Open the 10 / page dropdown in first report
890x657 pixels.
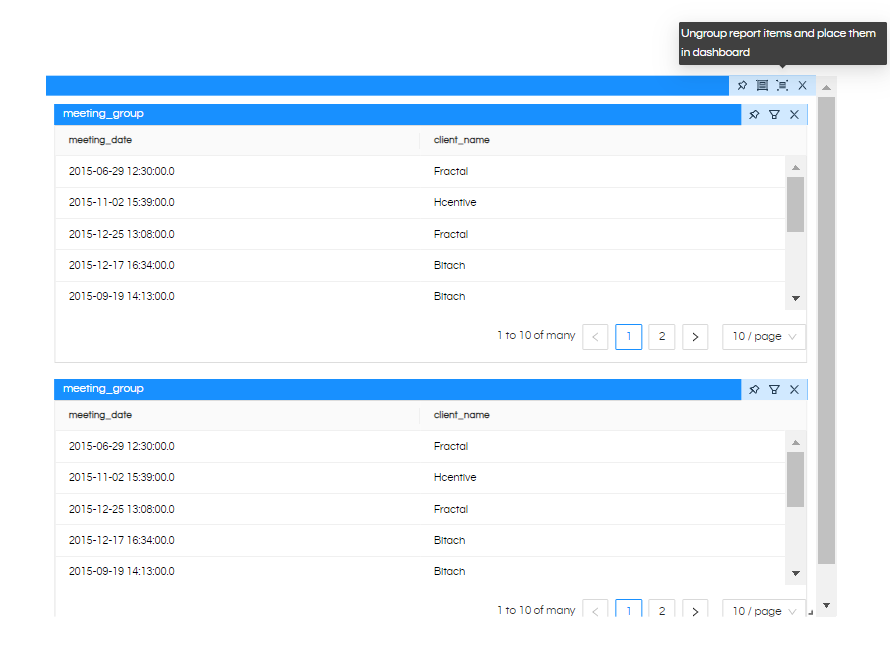click(x=763, y=337)
